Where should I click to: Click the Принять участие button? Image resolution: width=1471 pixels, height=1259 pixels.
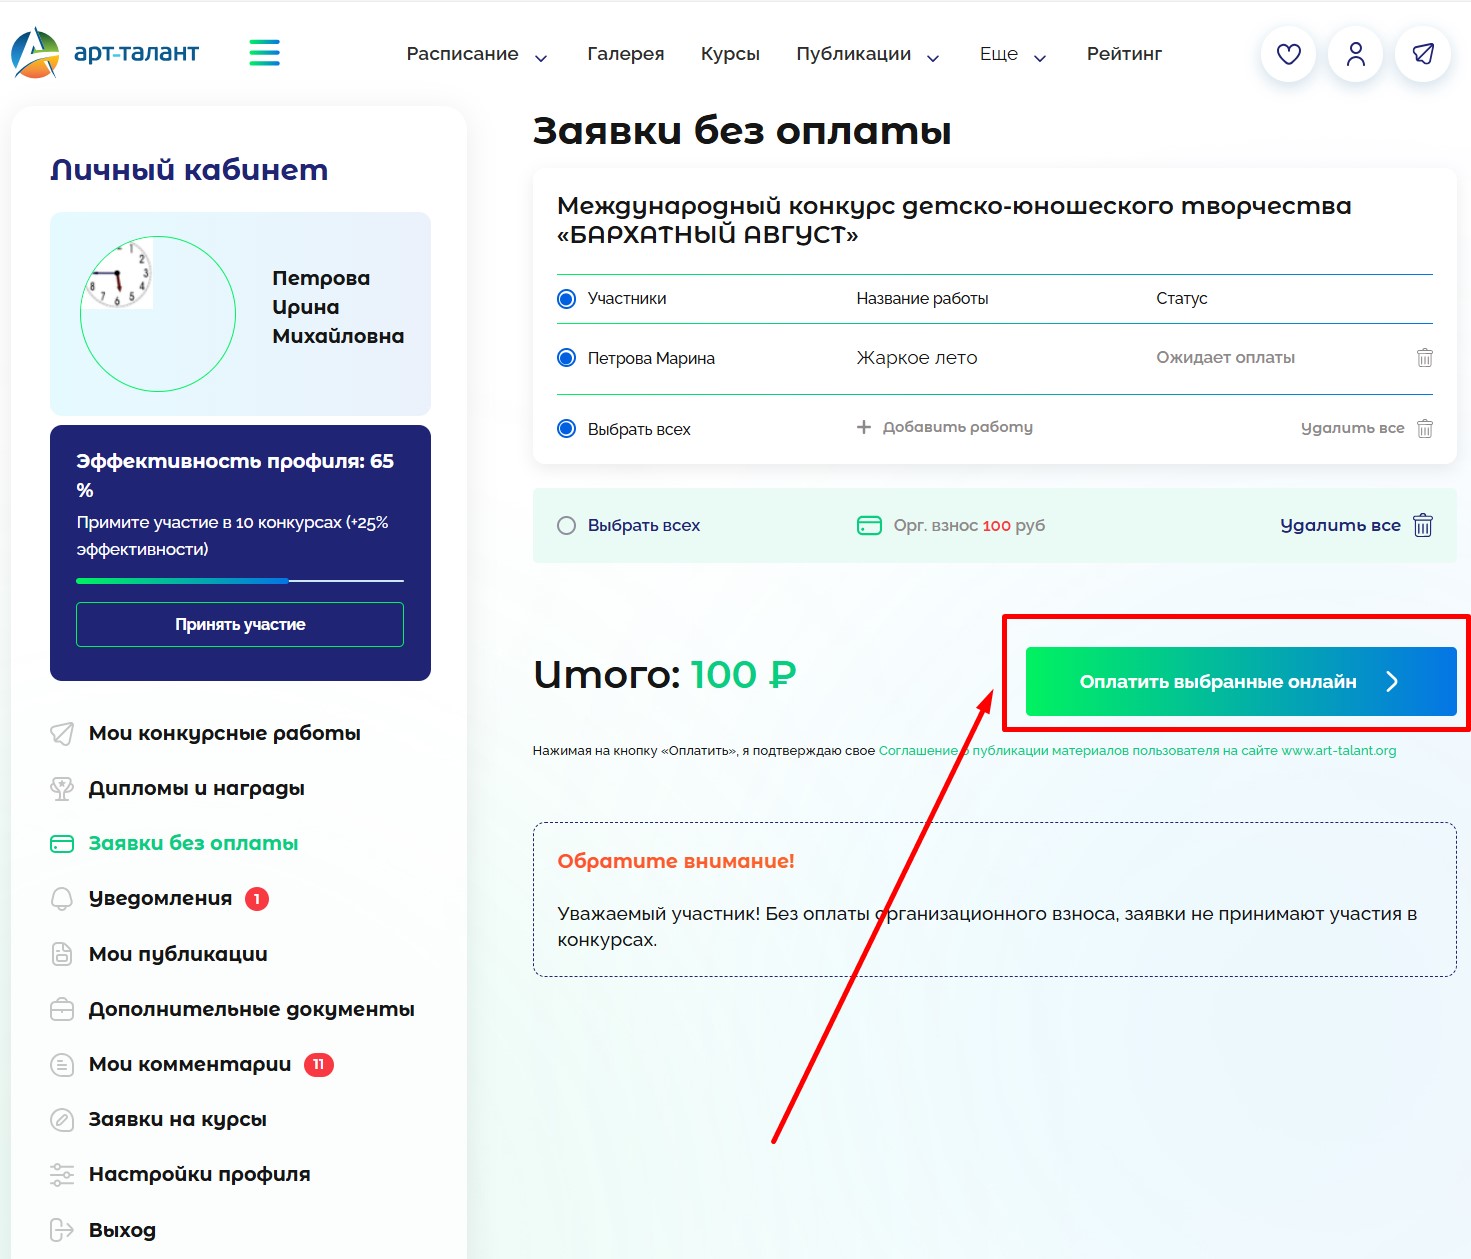240,624
